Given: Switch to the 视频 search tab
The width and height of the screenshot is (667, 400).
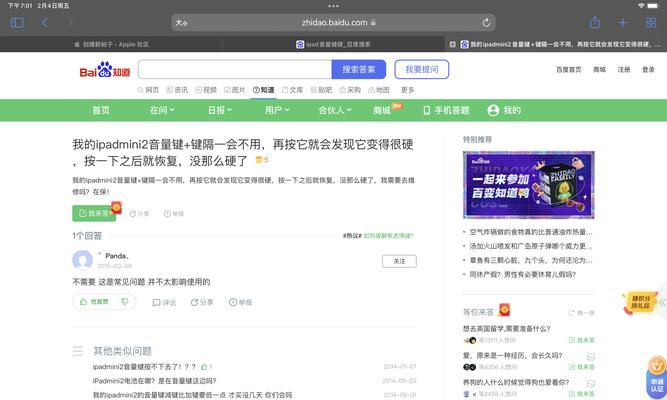Looking at the screenshot, I should (x=206, y=90).
